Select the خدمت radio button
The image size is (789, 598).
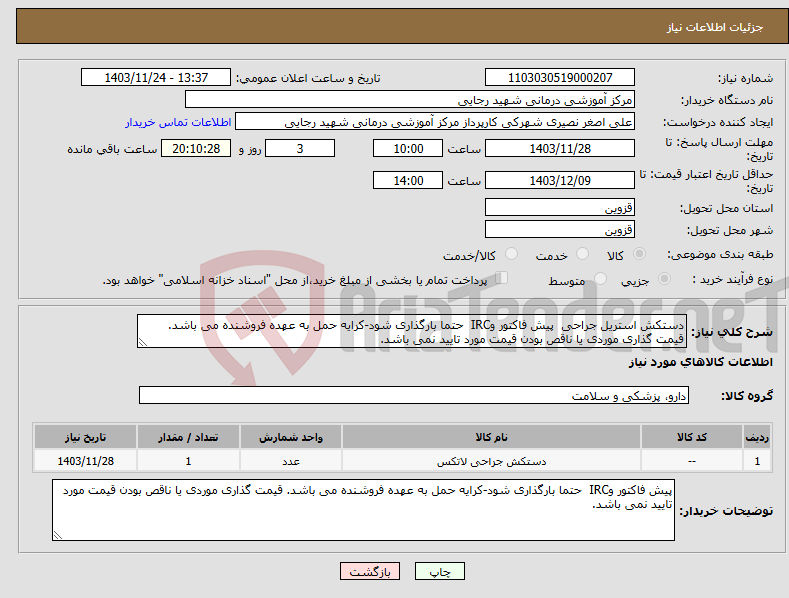coord(582,254)
